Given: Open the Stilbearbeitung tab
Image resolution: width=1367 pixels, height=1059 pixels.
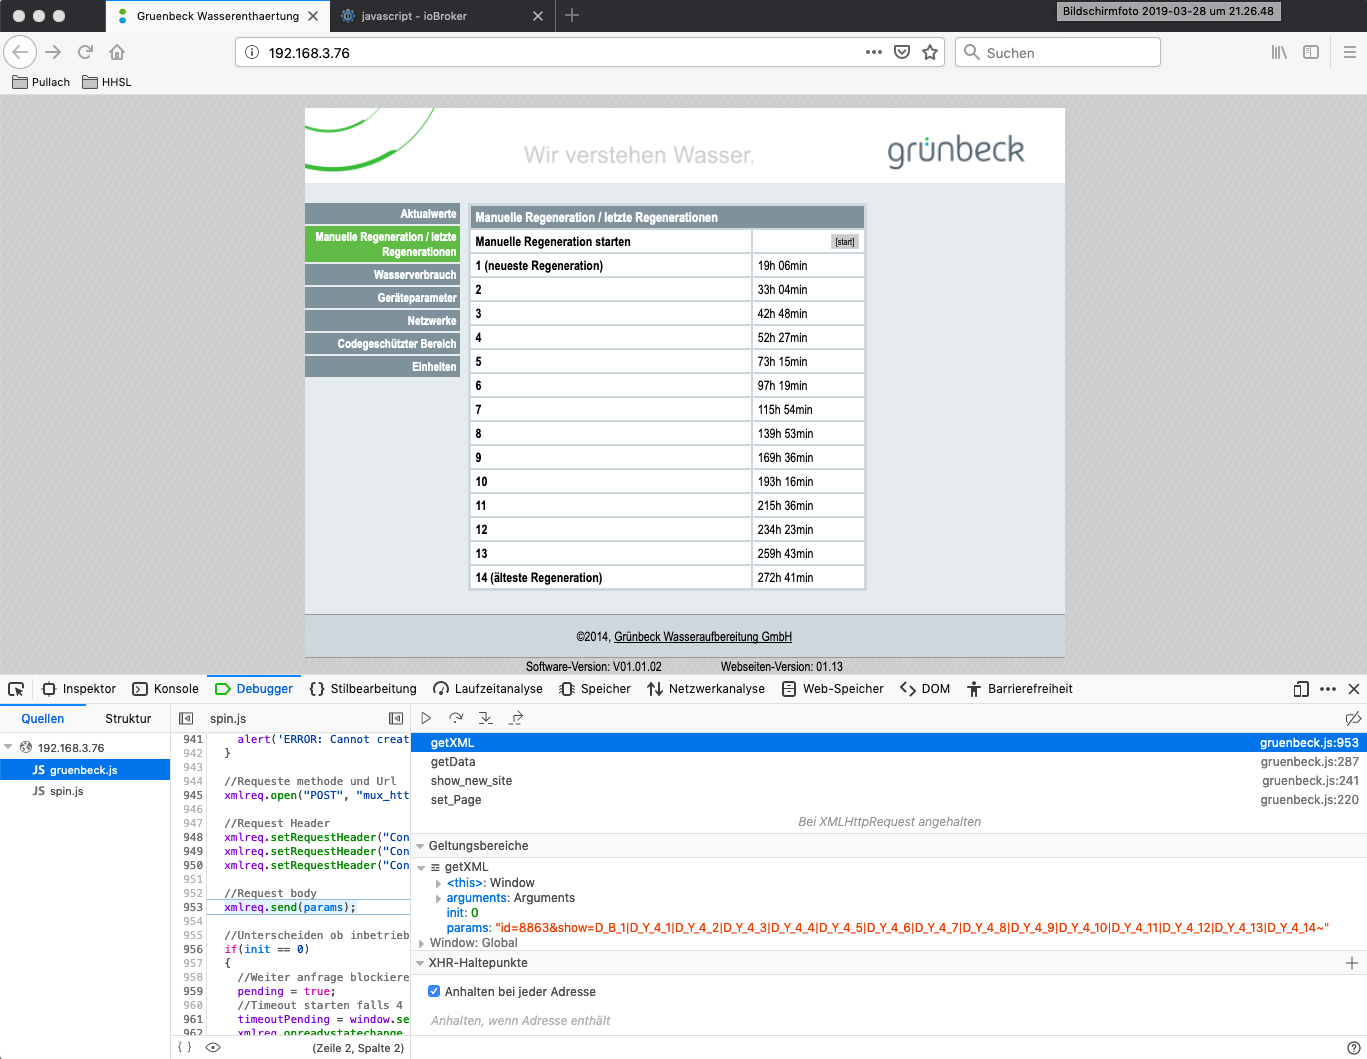Looking at the screenshot, I should point(363,689).
